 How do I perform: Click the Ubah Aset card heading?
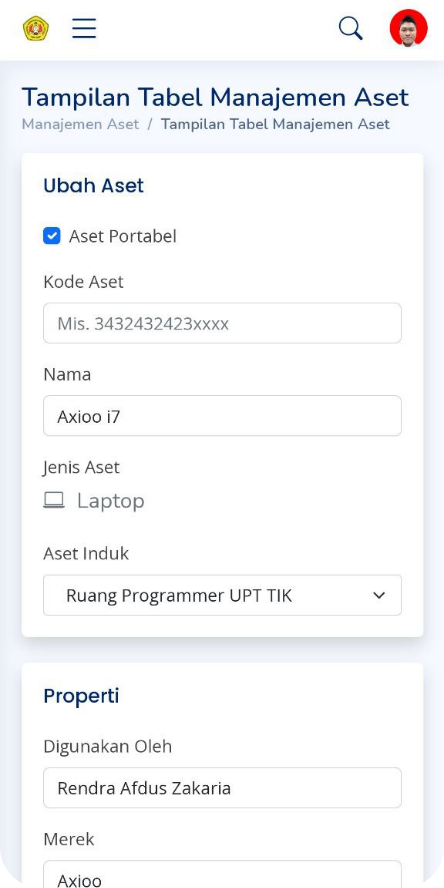click(x=93, y=186)
